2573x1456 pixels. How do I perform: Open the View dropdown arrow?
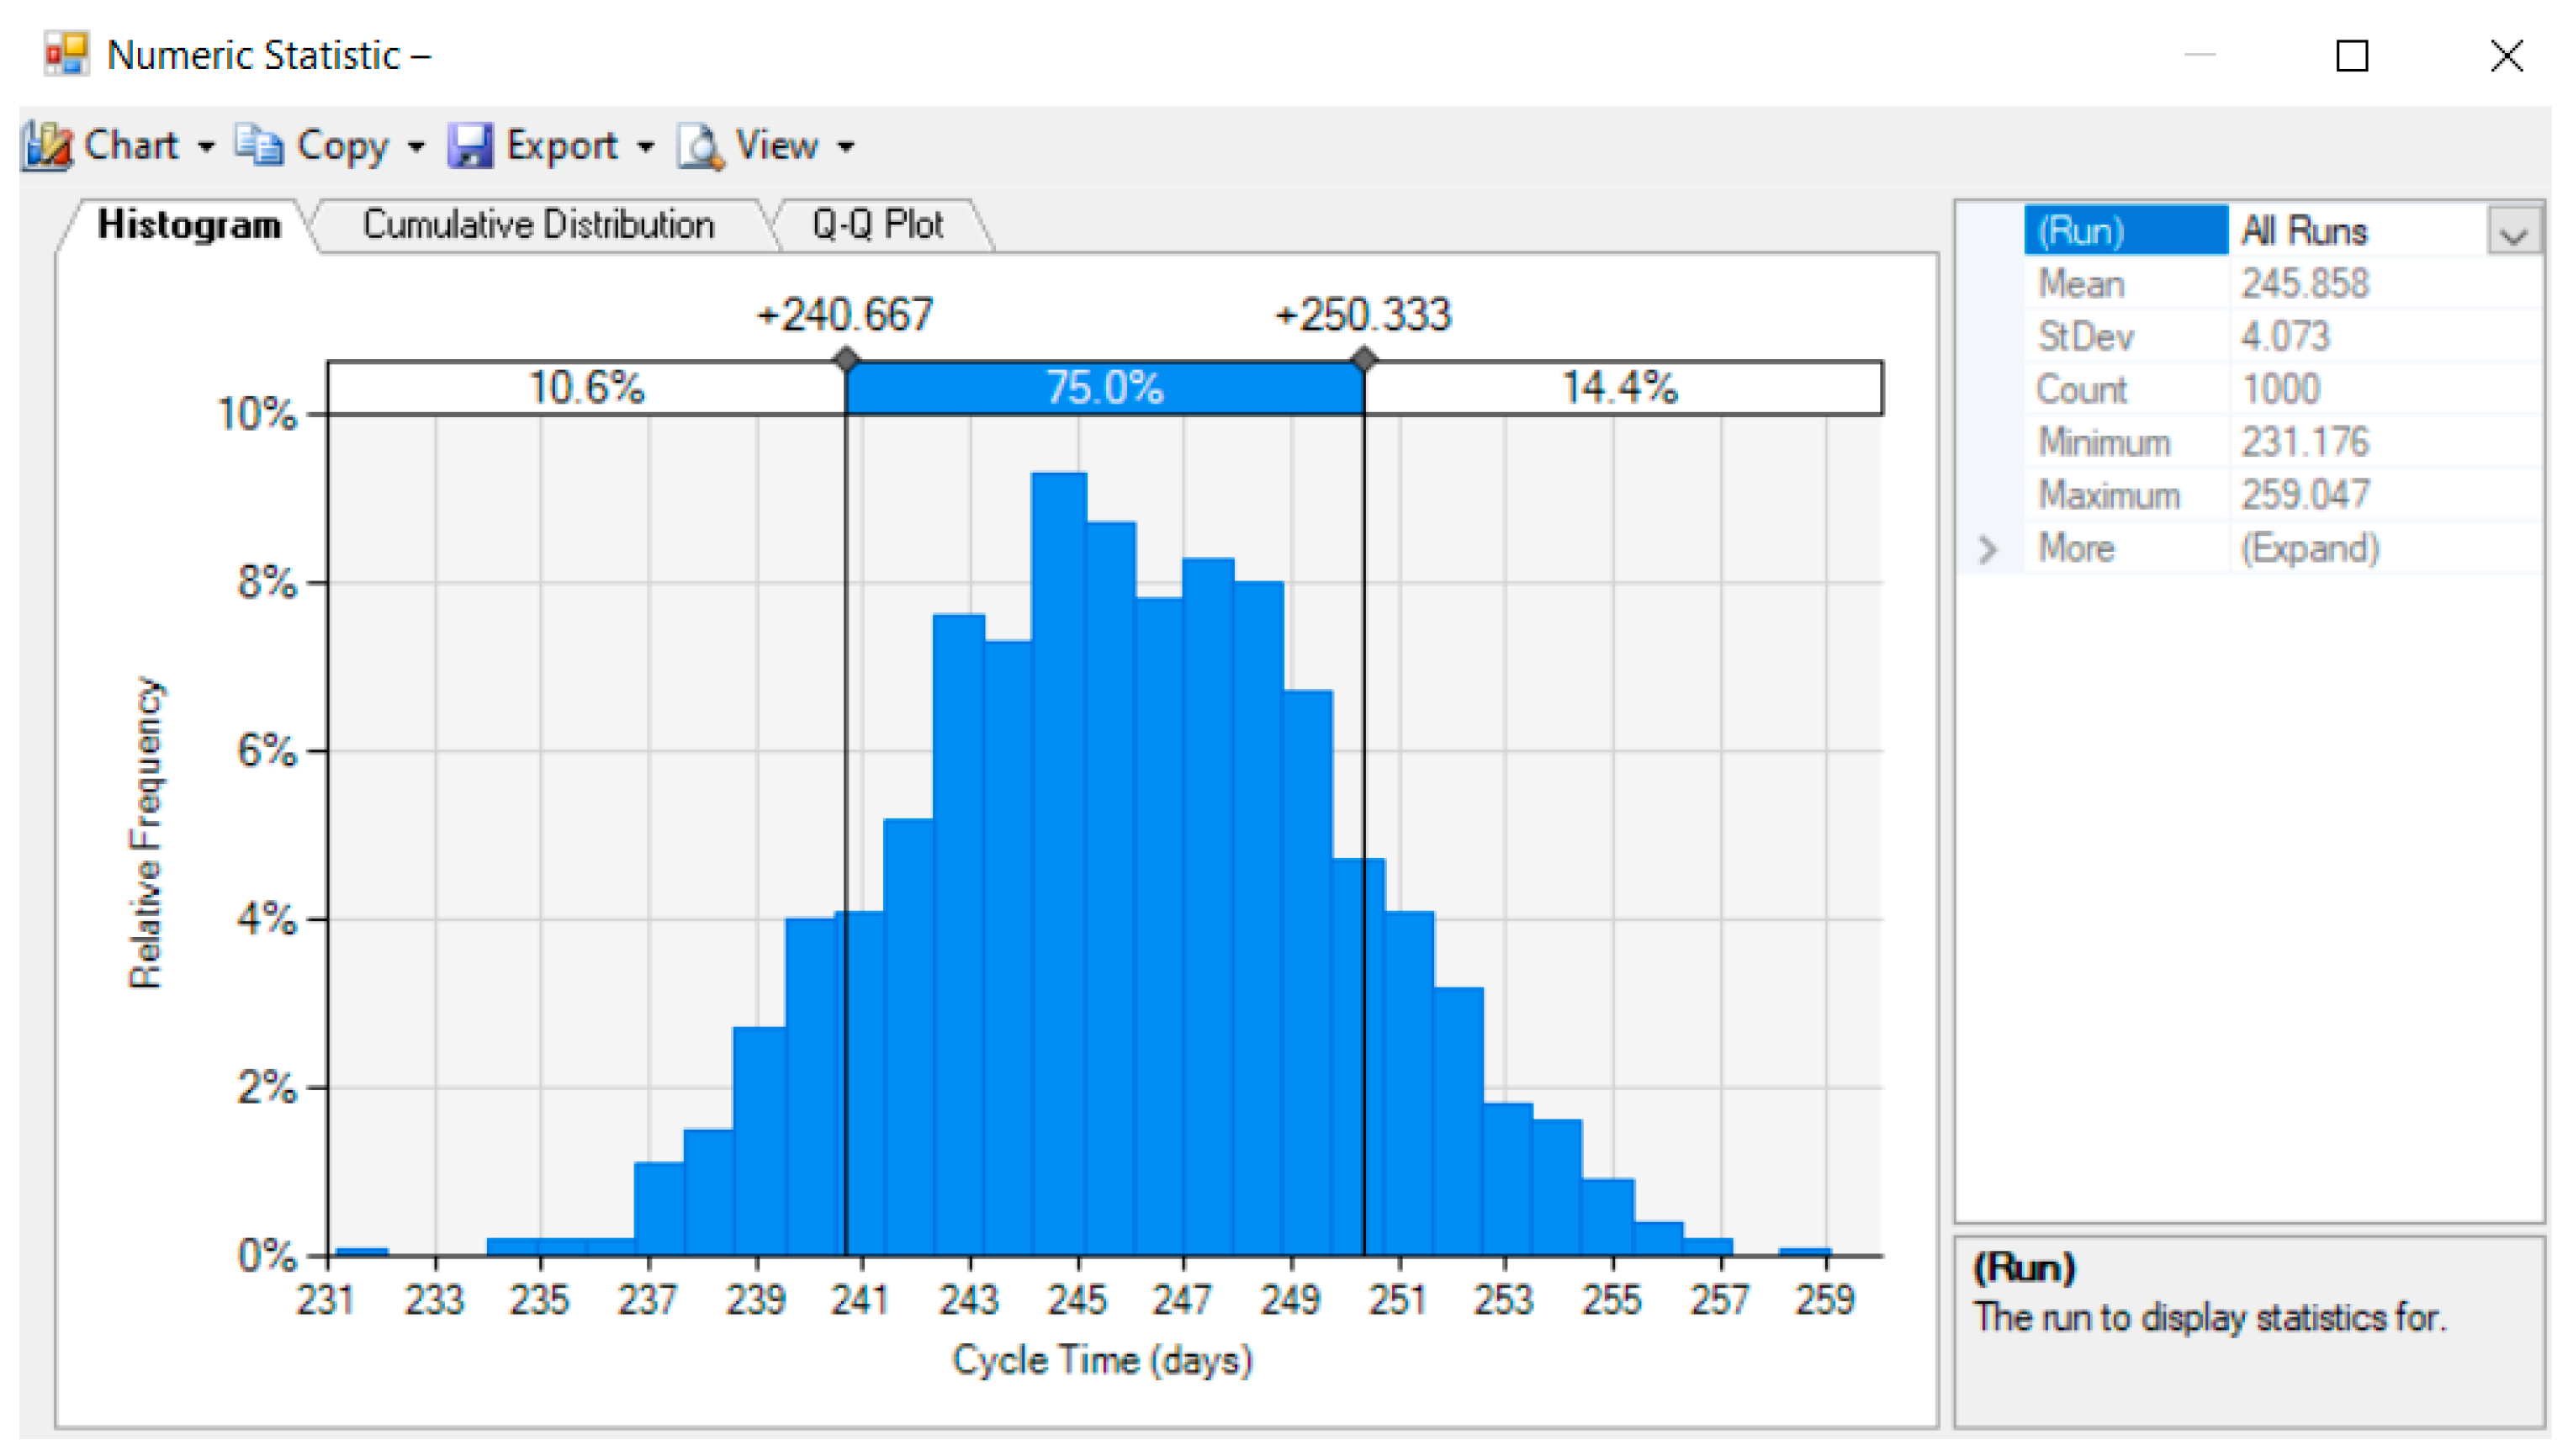click(846, 148)
